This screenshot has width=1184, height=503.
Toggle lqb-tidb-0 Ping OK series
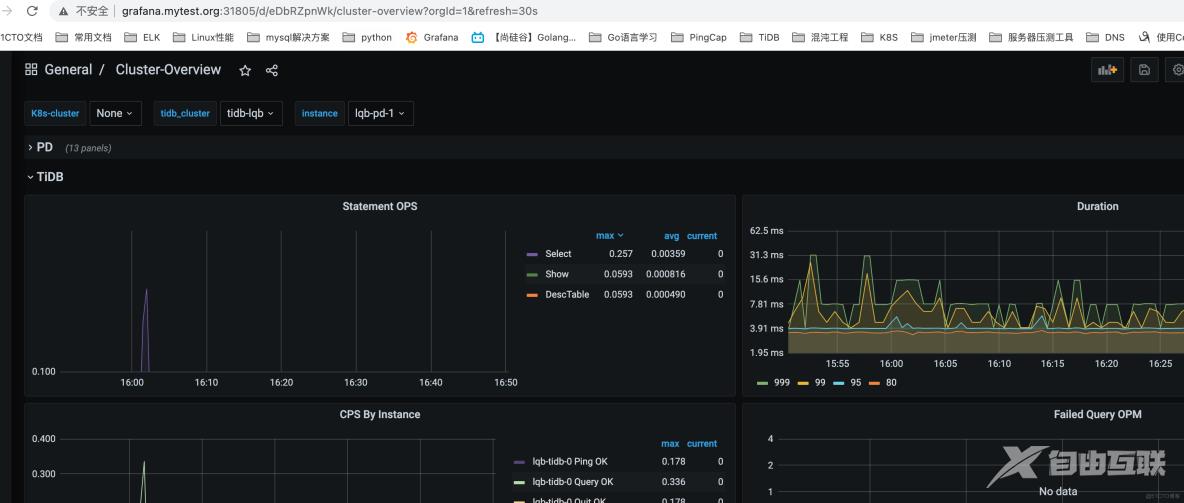pos(572,461)
